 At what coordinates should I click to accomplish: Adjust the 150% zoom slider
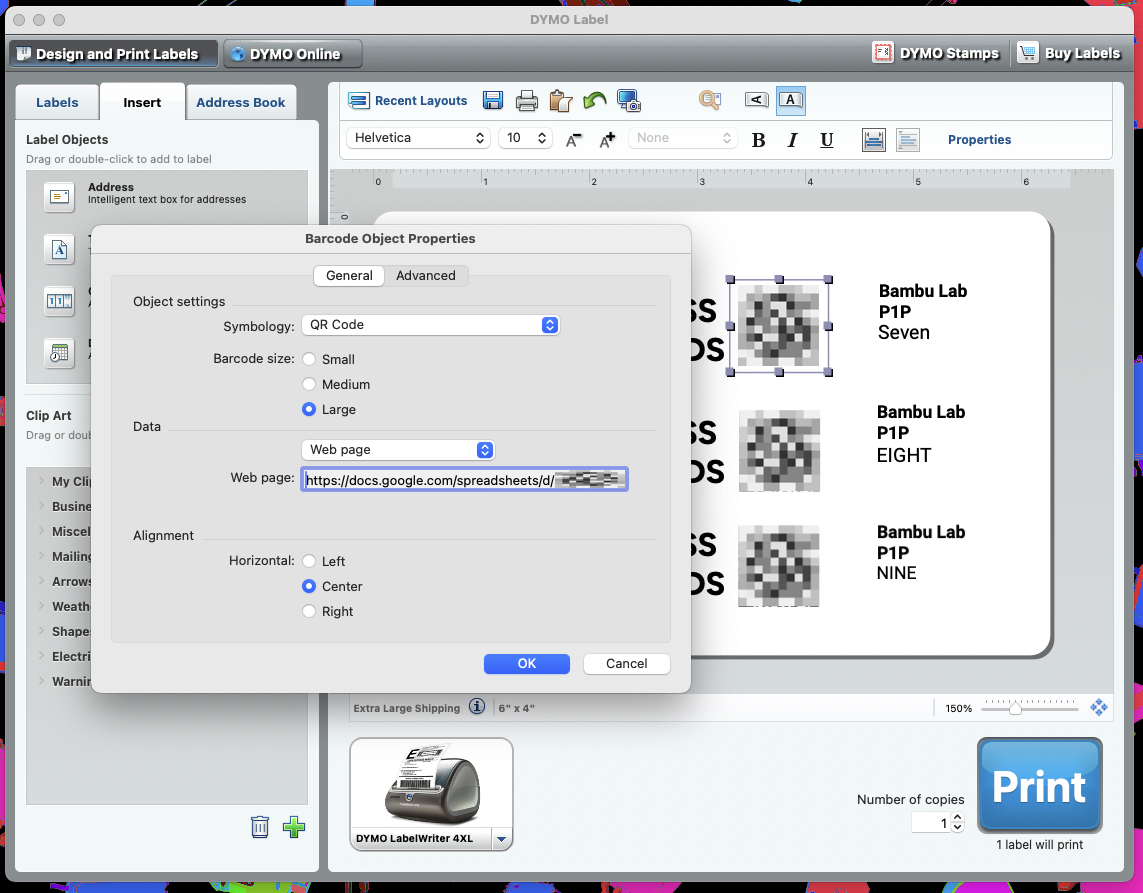tap(1015, 708)
